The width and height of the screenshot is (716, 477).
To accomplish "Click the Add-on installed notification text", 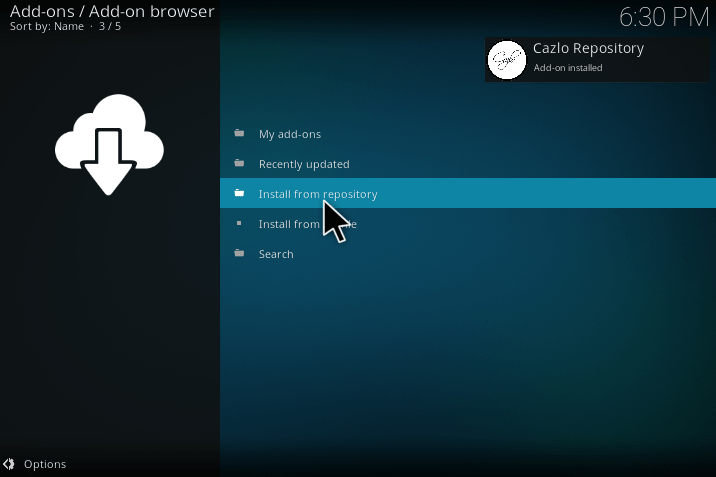I will coord(568,68).
